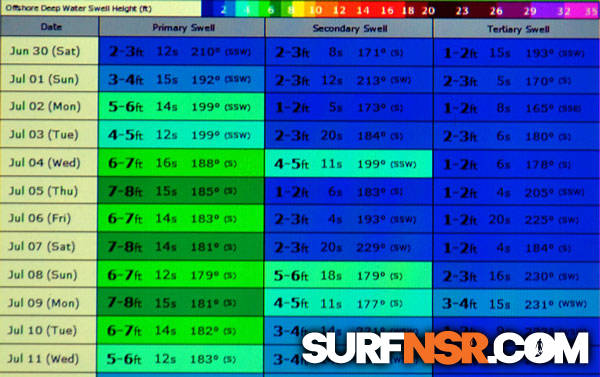Screen dimensions: 600x377
Task: Click tertiary swell 1-2ft 4s 184° cell
Action: coord(517,248)
